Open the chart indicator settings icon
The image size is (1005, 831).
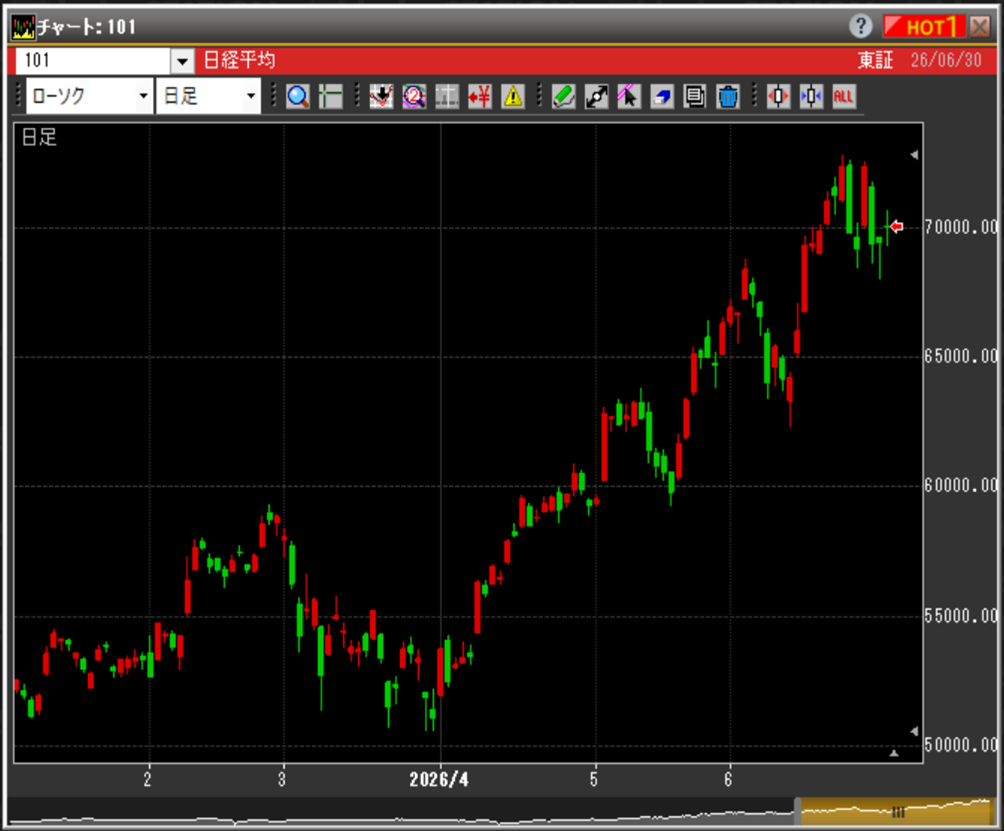(x=381, y=97)
